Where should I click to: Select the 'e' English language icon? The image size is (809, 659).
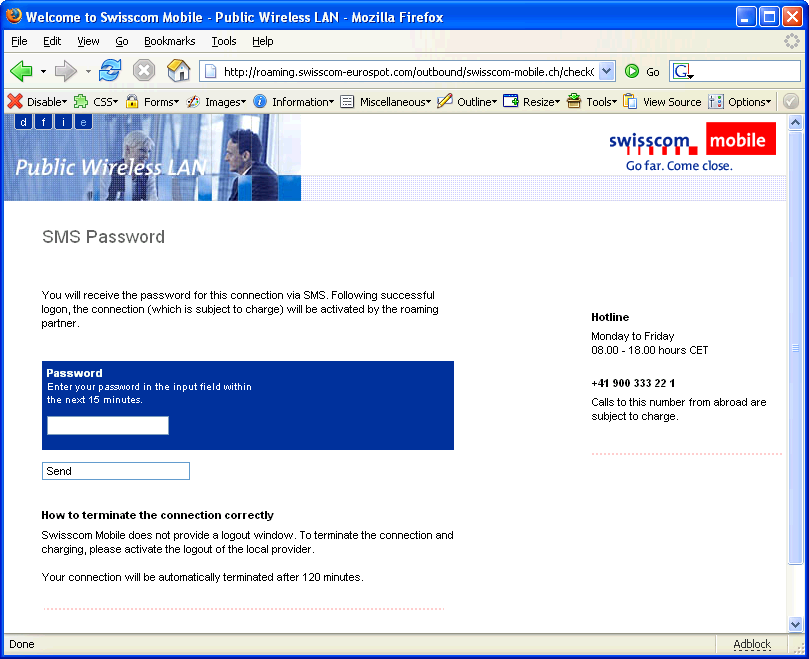pyautogui.click(x=84, y=122)
